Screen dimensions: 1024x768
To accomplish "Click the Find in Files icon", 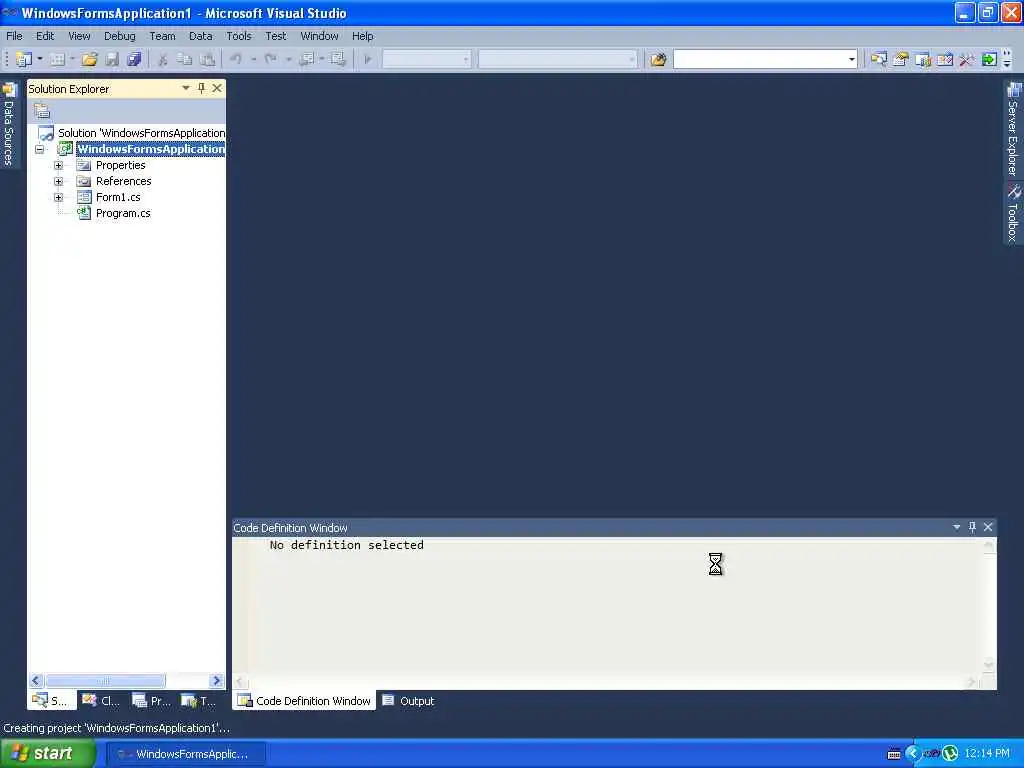I will [x=658, y=59].
